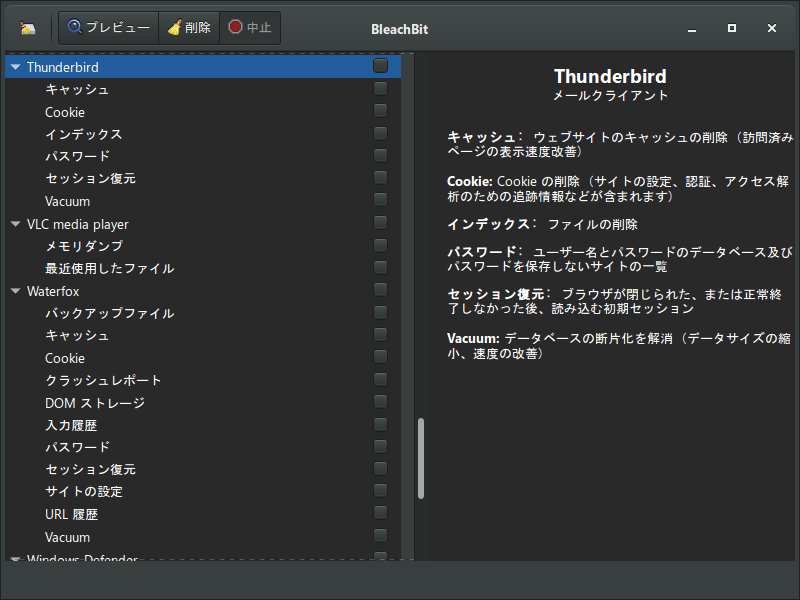This screenshot has height=600, width=800.
Task: Select キャッシュ under Thunderbird
Action: coord(203,89)
